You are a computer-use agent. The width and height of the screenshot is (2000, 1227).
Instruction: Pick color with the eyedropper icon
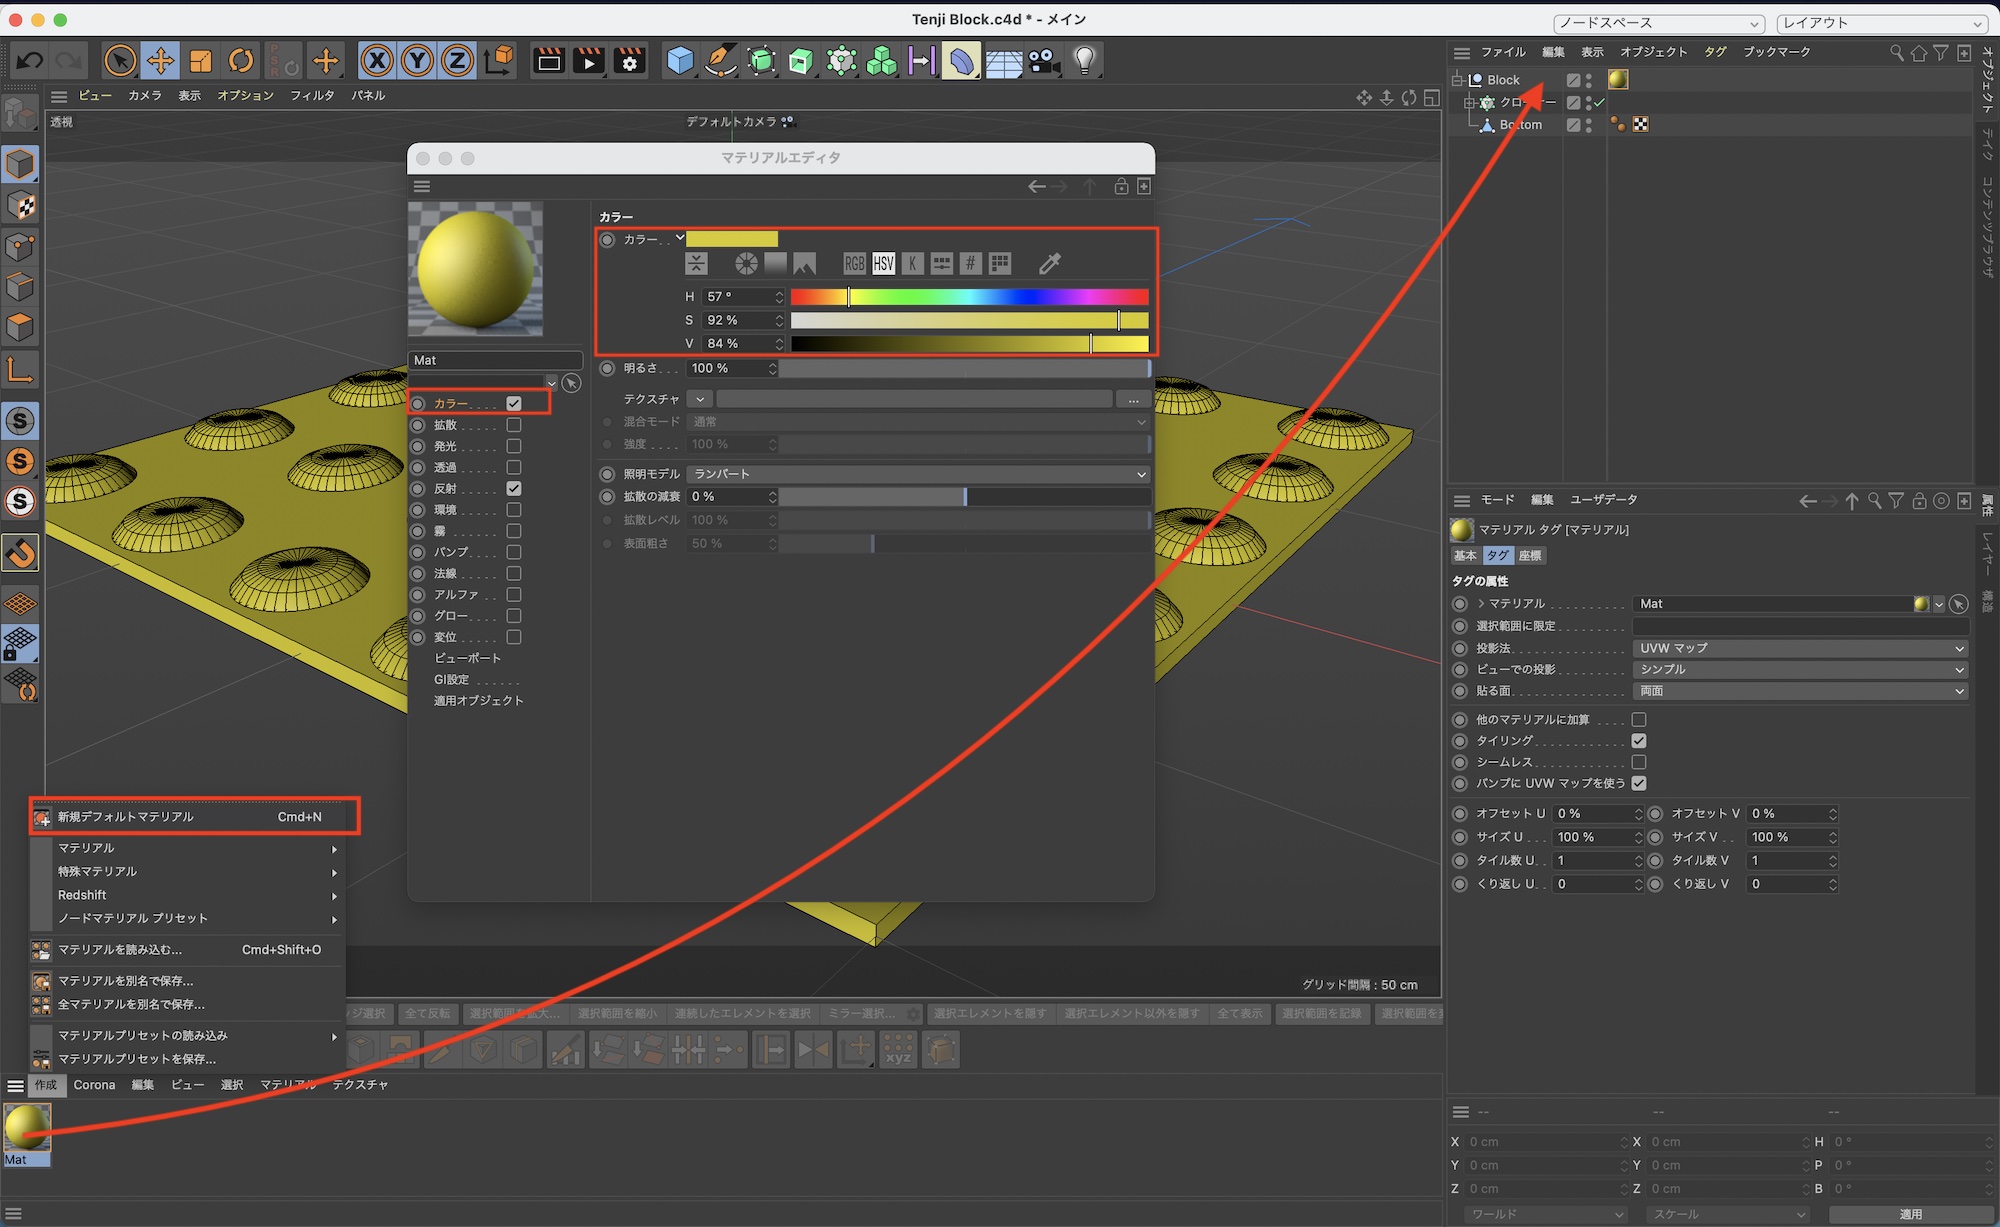click(1049, 263)
